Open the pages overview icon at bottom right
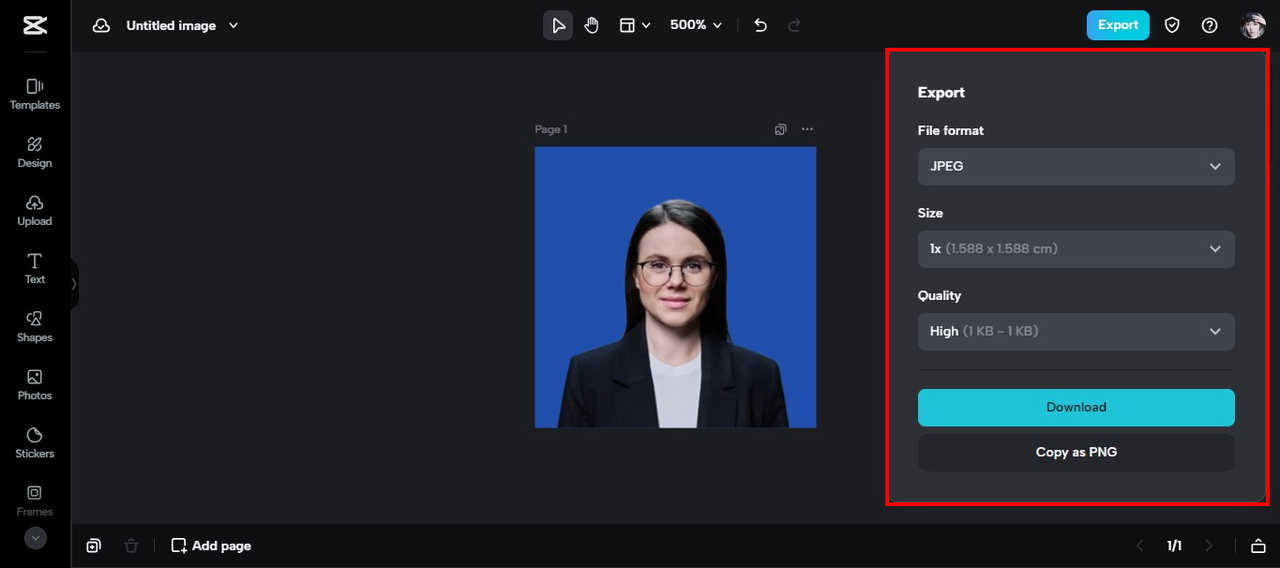This screenshot has width=1280, height=568. [x=1258, y=546]
